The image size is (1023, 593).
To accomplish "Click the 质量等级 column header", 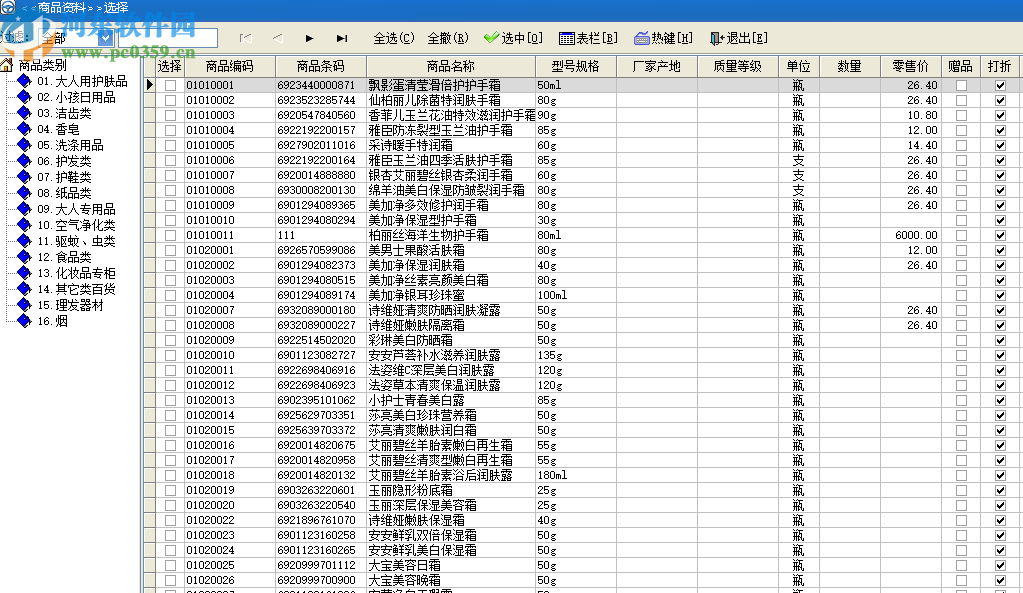I will click(x=738, y=66).
